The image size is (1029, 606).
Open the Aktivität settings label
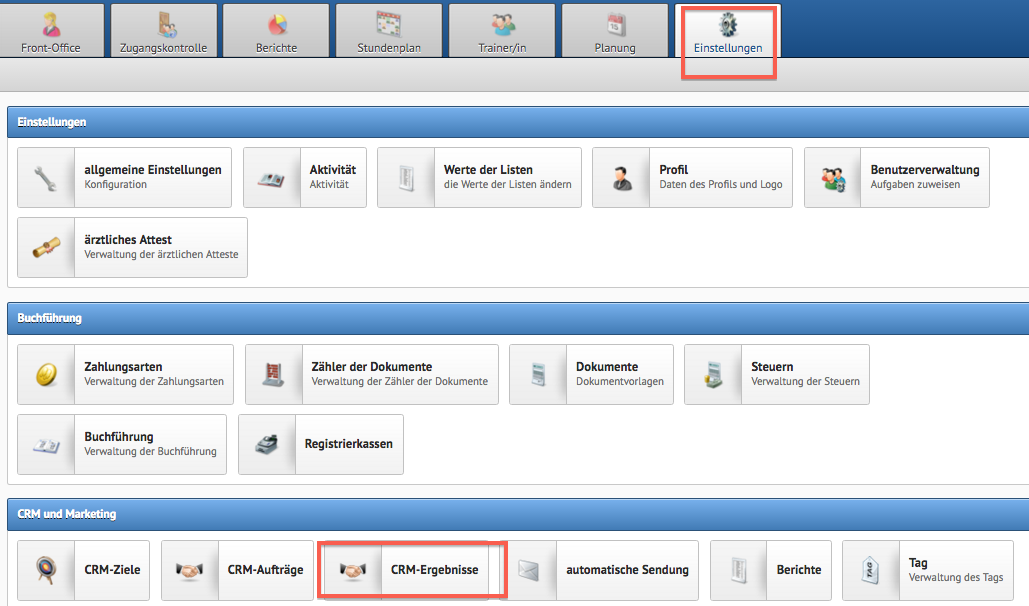pyautogui.click(x=333, y=177)
